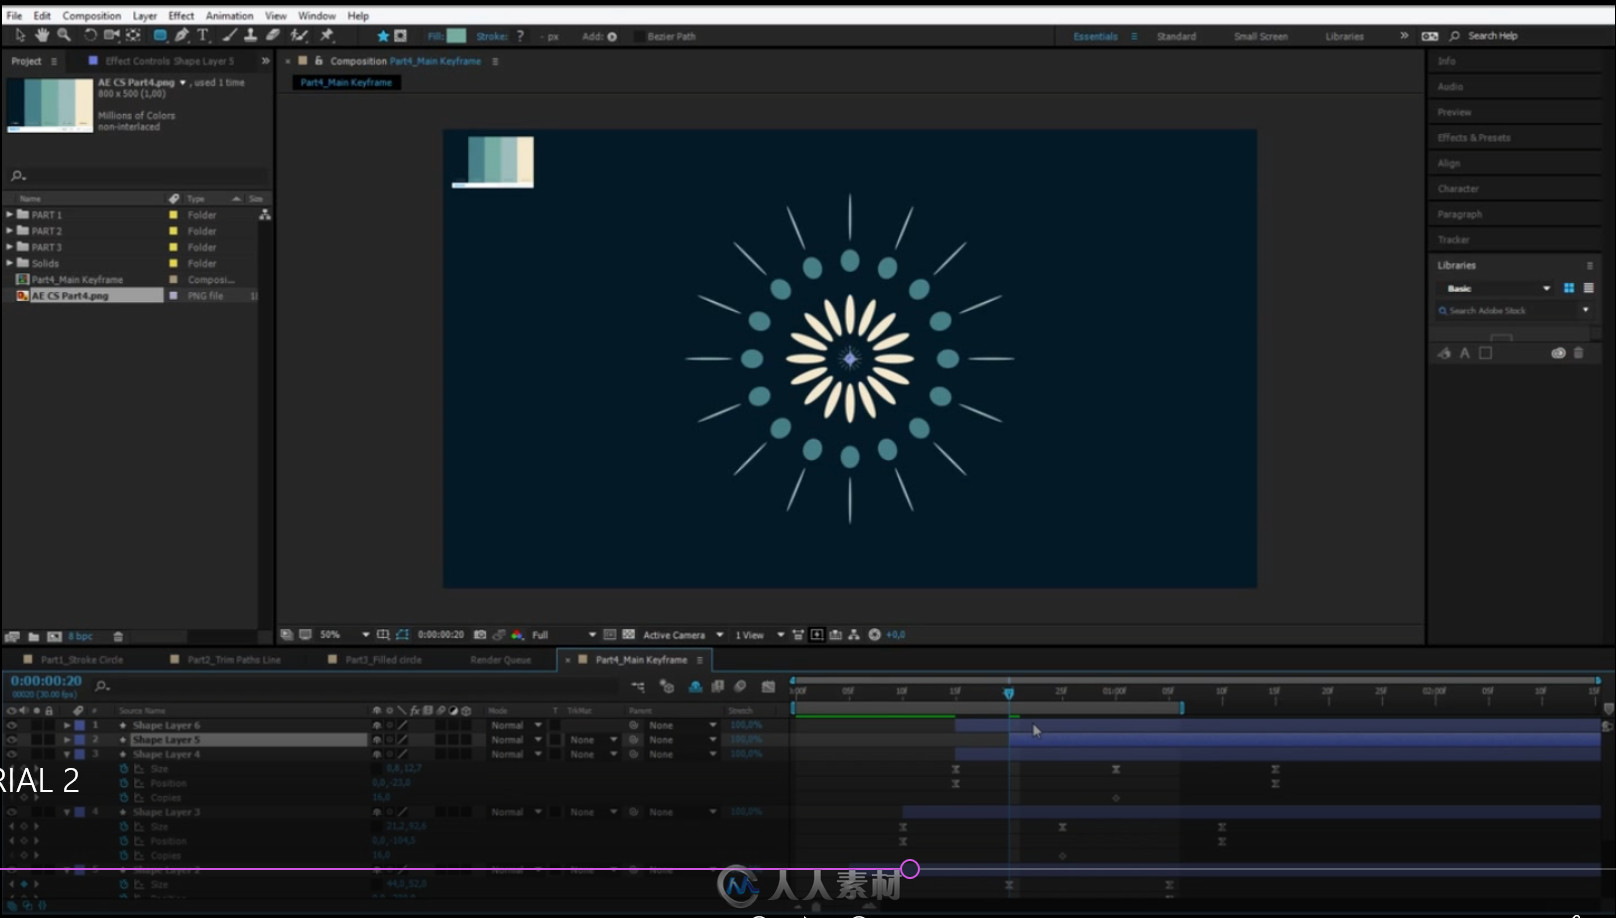This screenshot has height=918, width=1616.
Task: Delete the selected project item with the trash icon
Action: (118, 636)
